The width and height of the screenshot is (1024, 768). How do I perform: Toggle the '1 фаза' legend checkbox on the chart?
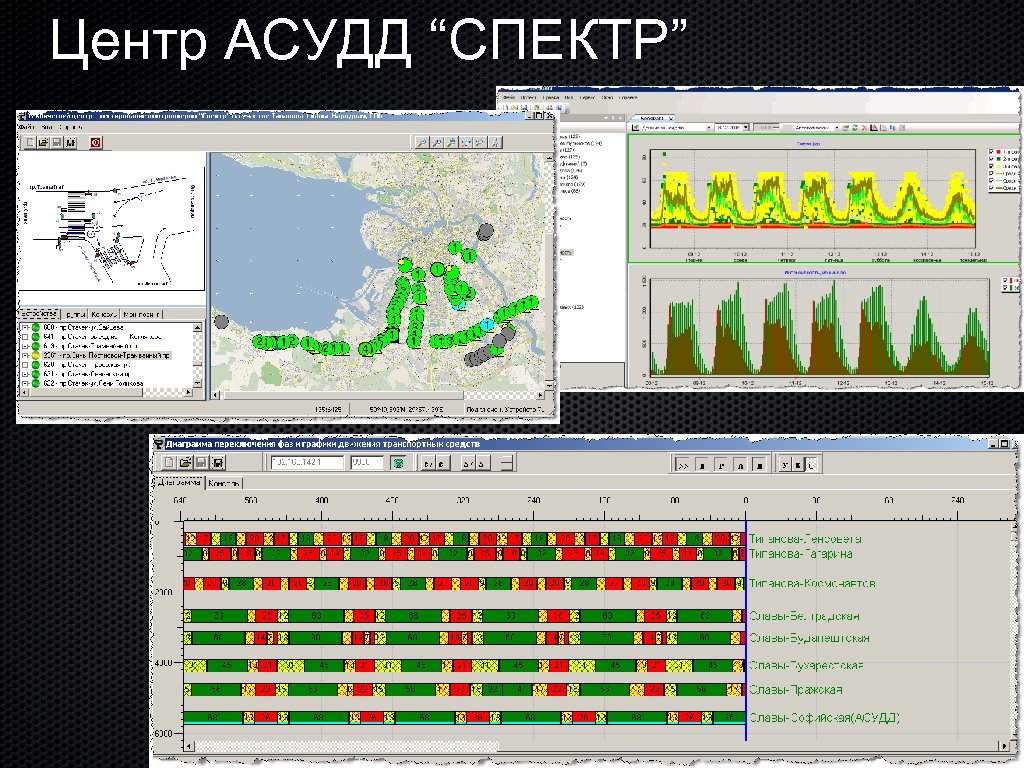tap(991, 151)
